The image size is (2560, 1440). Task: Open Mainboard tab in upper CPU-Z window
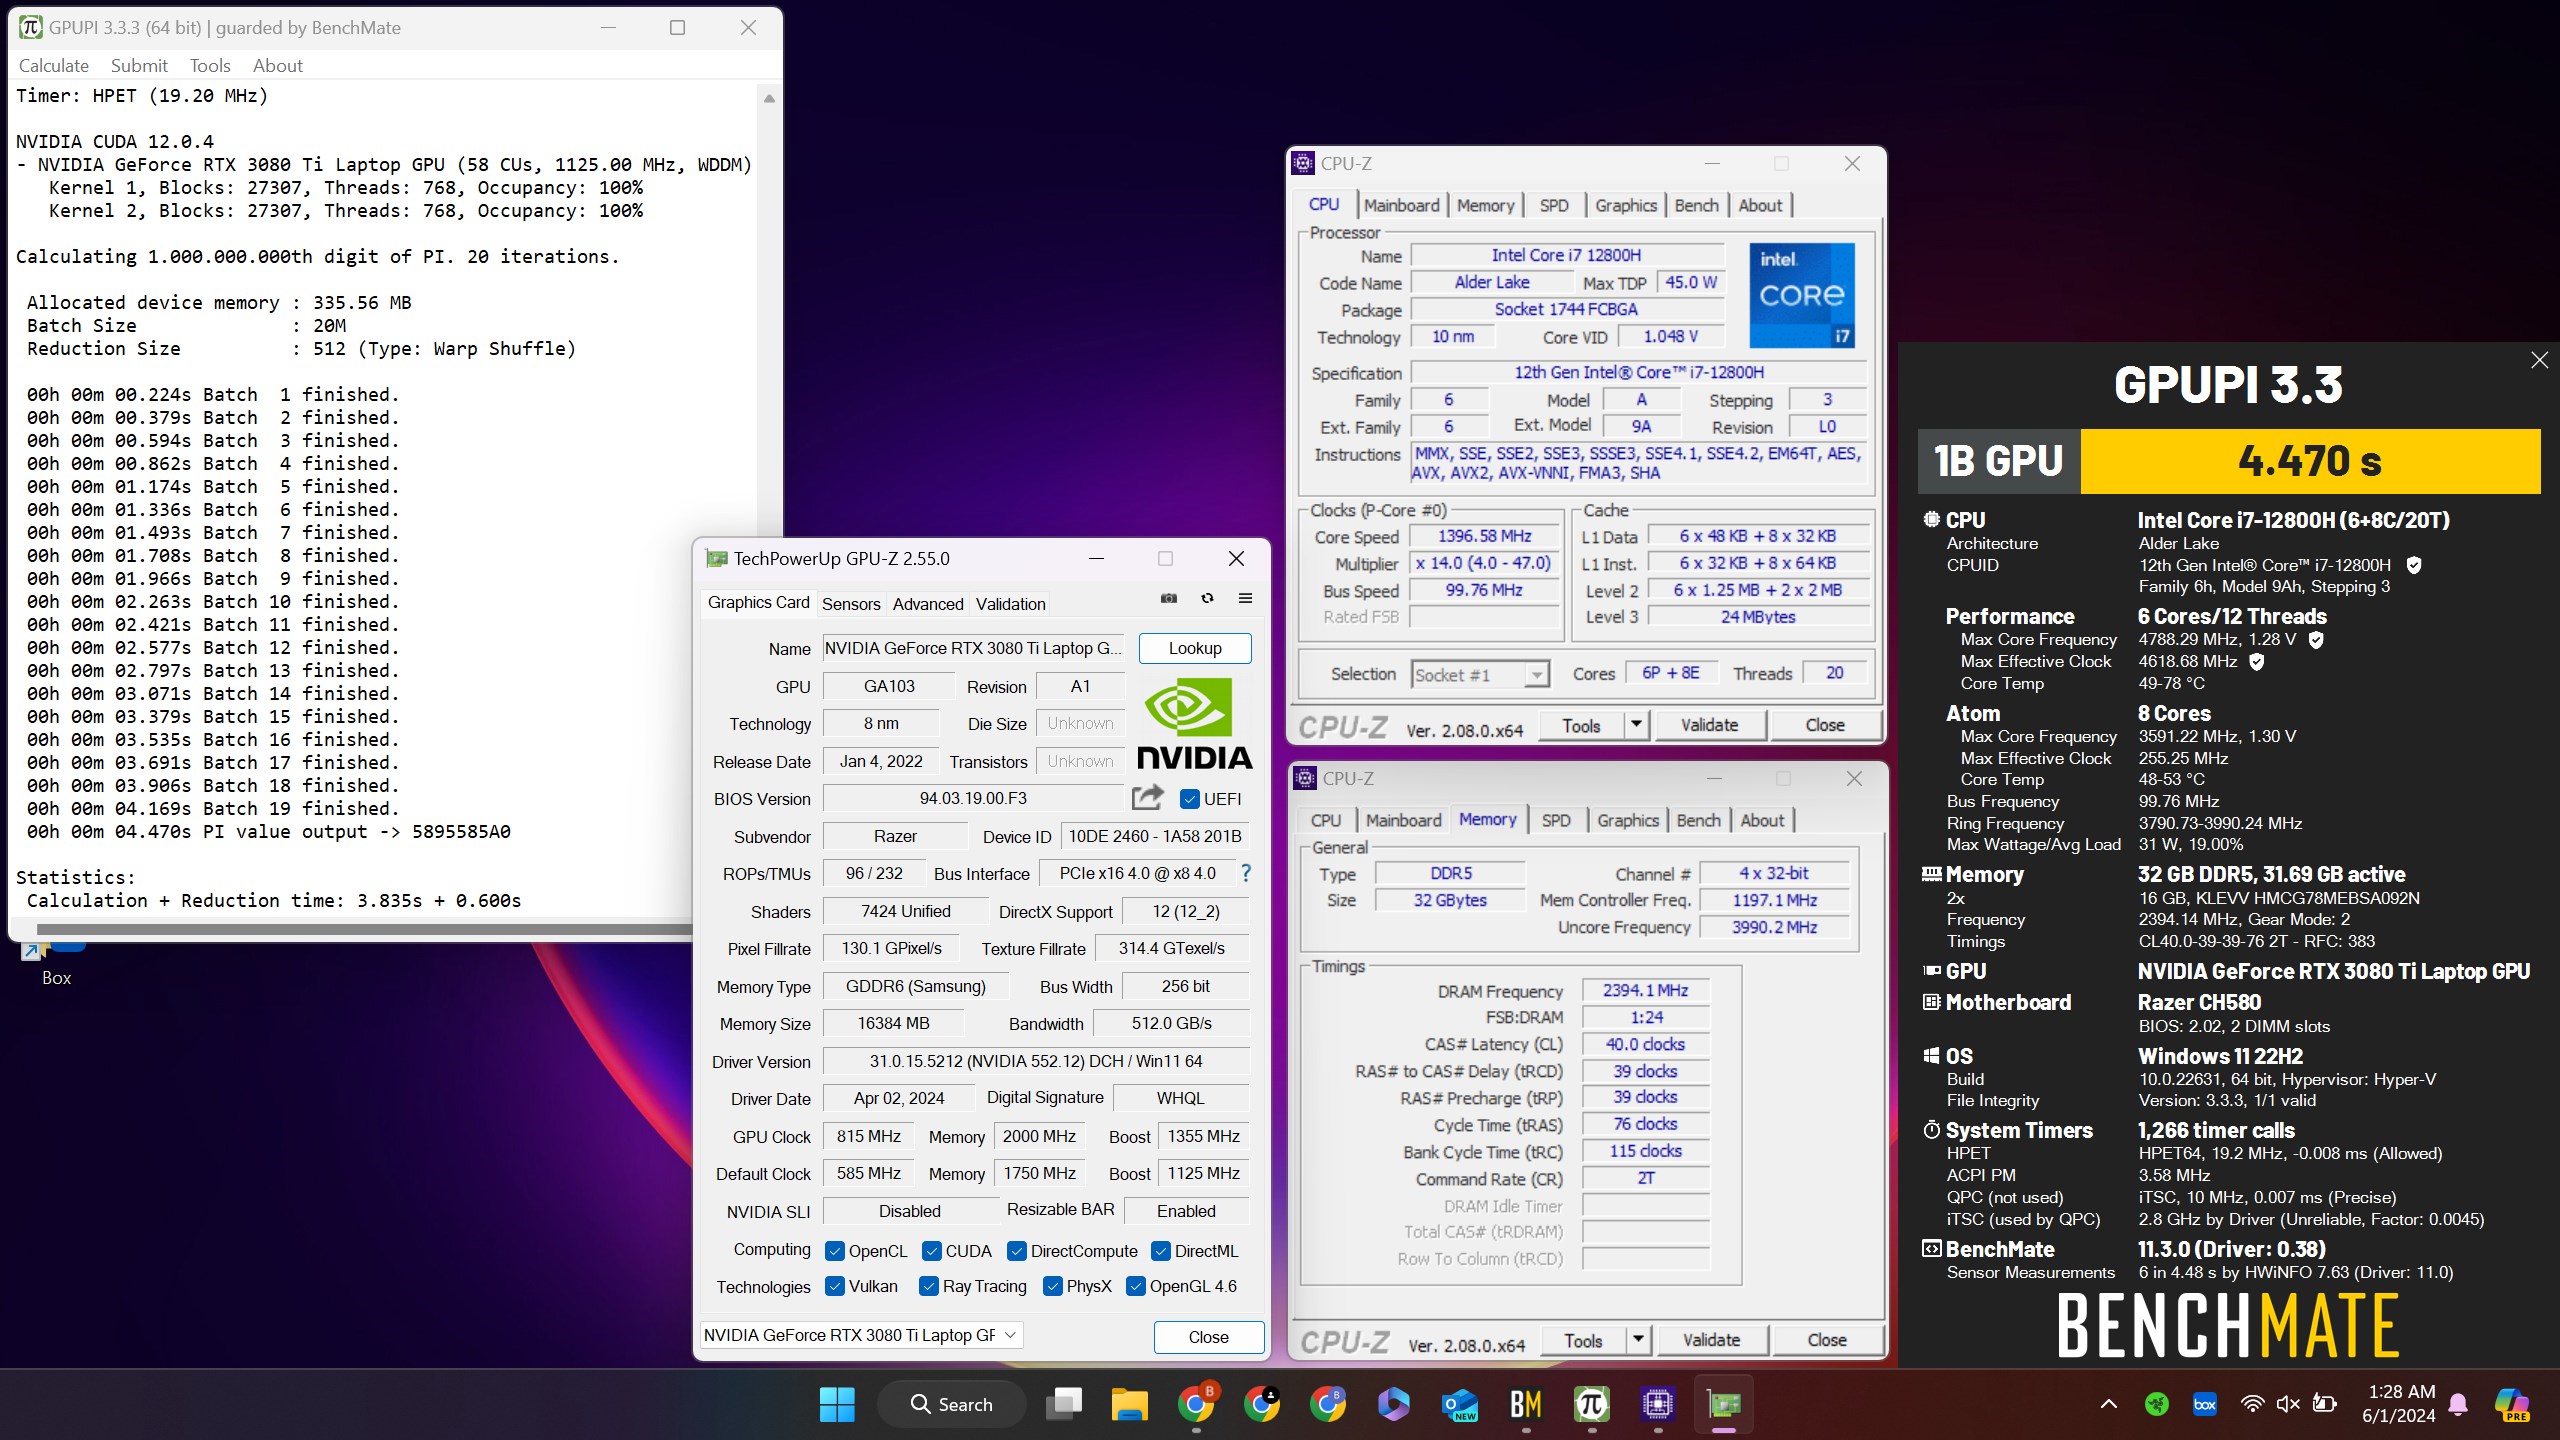click(x=1401, y=205)
